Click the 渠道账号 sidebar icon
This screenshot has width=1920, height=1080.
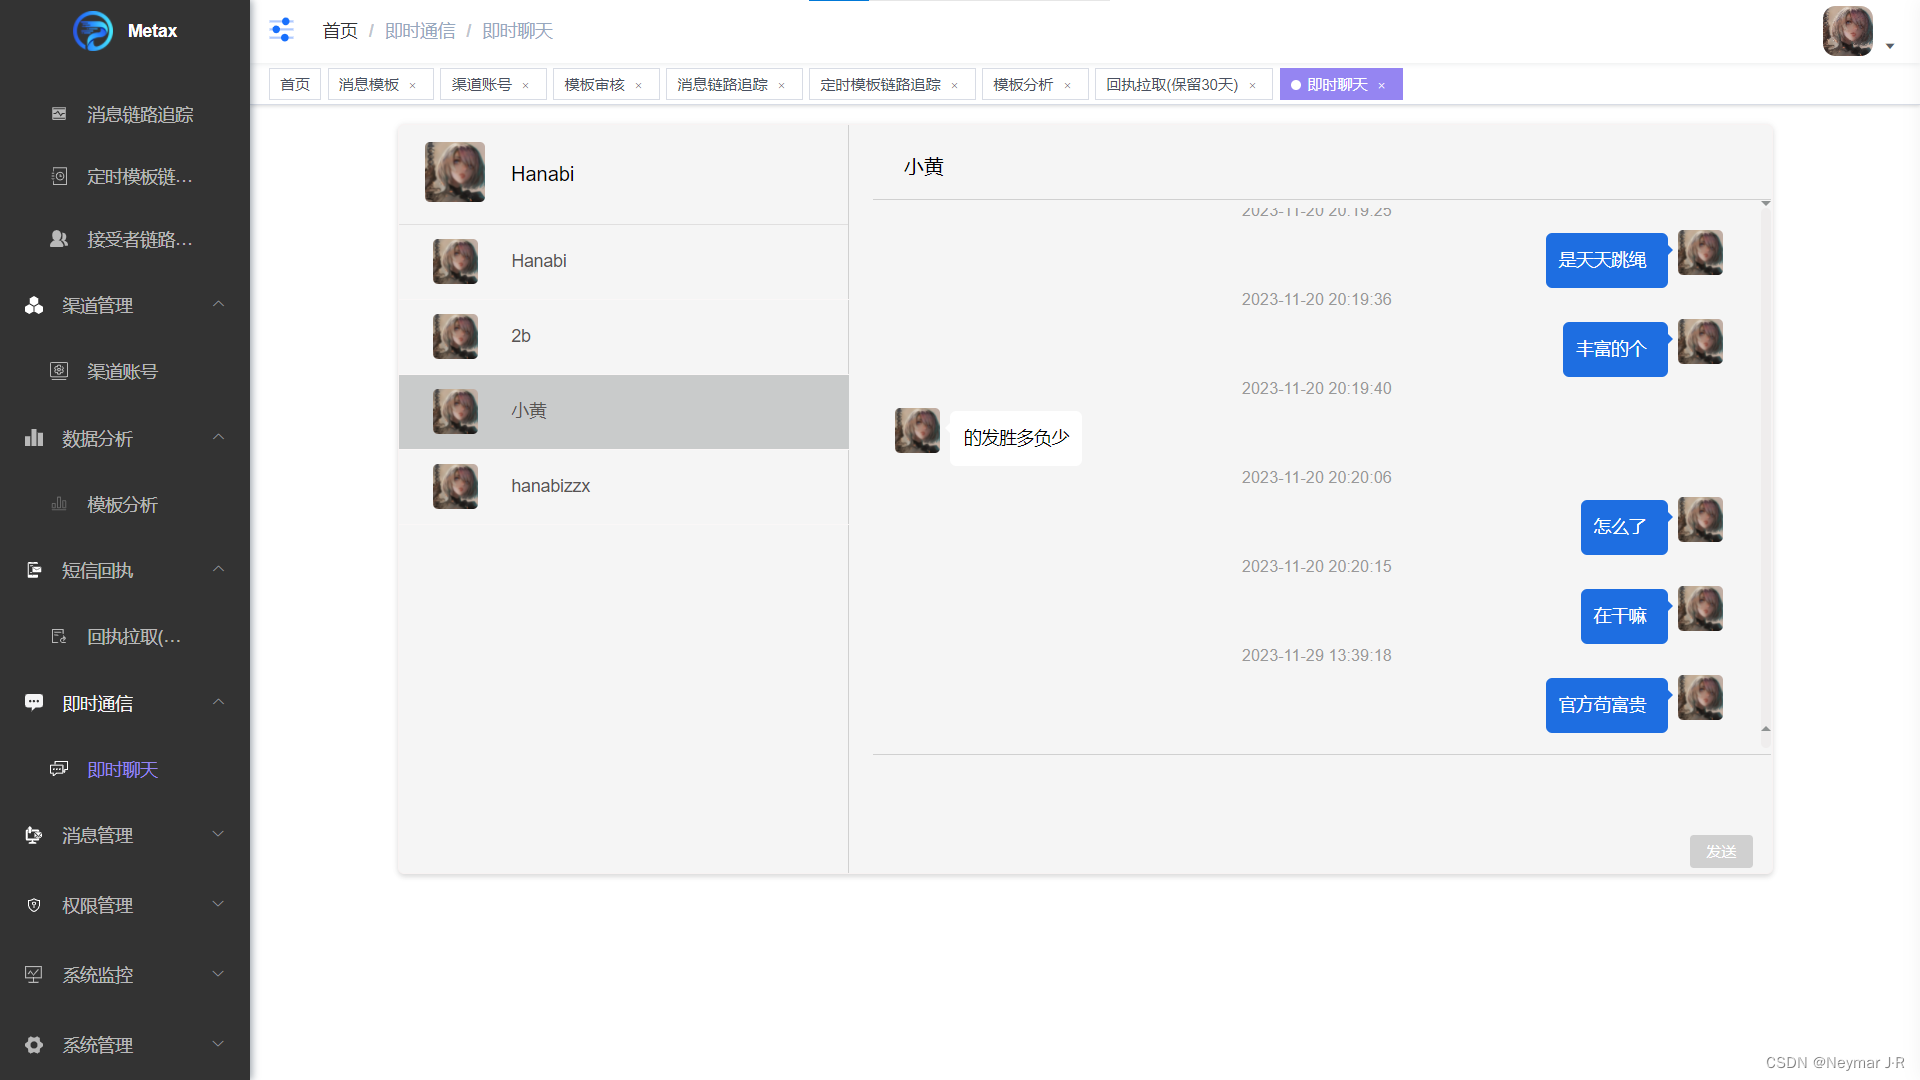point(59,371)
